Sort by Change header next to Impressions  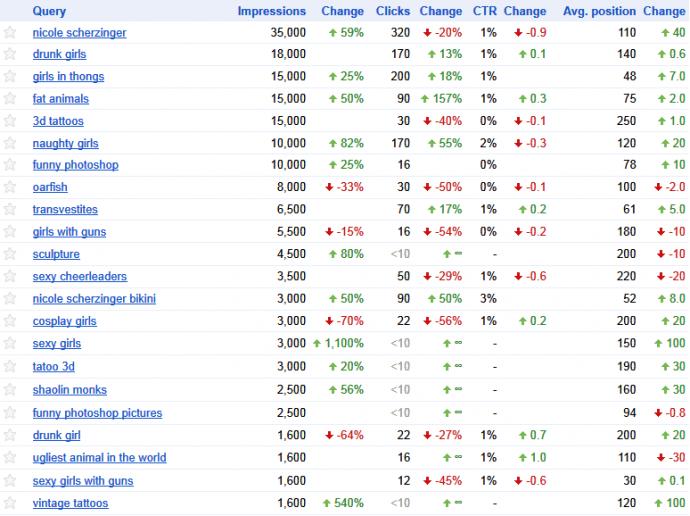pos(342,11)
